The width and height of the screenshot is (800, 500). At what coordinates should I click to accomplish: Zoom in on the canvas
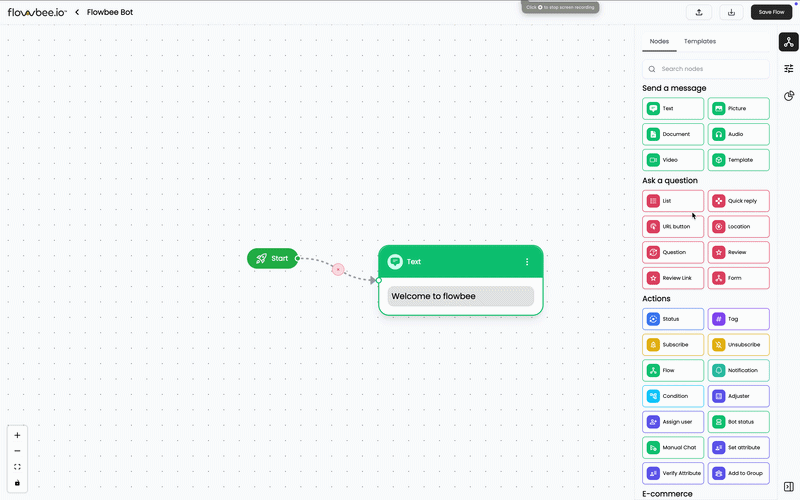17,435
